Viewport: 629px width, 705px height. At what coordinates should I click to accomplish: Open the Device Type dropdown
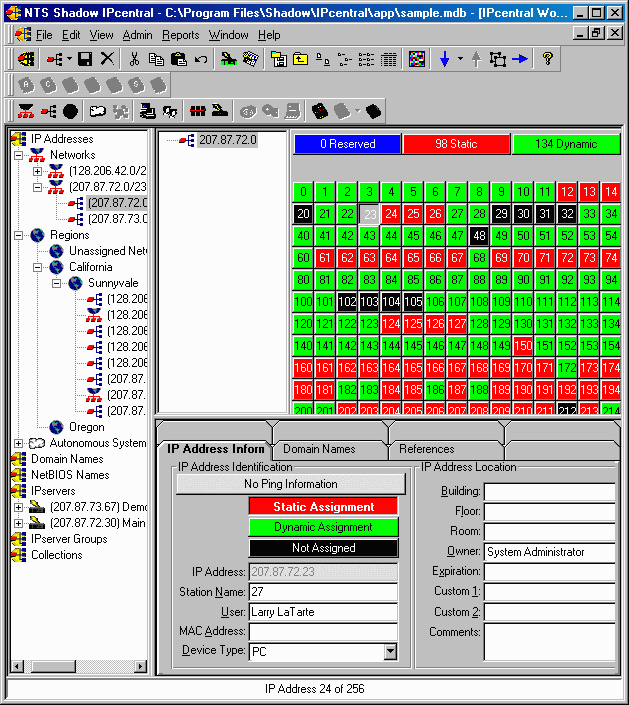point(390,651)
